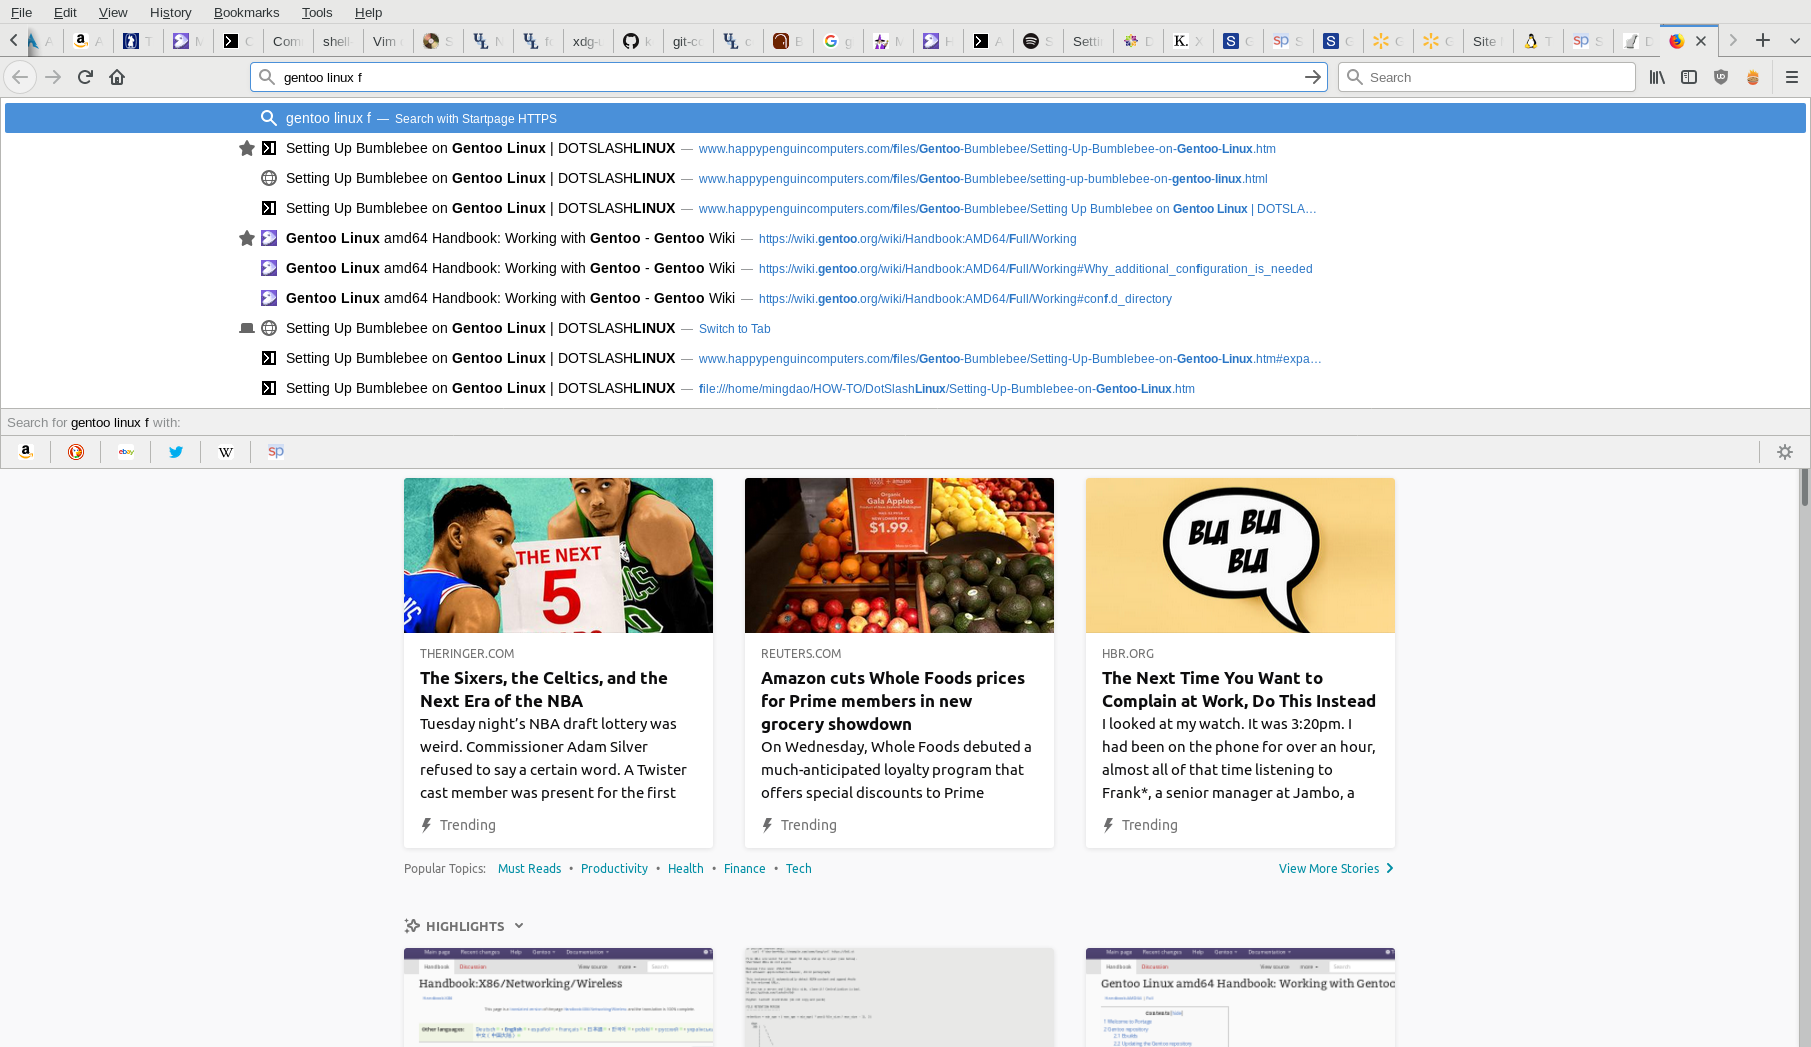Select 'Search with Startpage HTTPS' suggestion
Viewport: 1811px width, 1047px height.
[905, 118]
